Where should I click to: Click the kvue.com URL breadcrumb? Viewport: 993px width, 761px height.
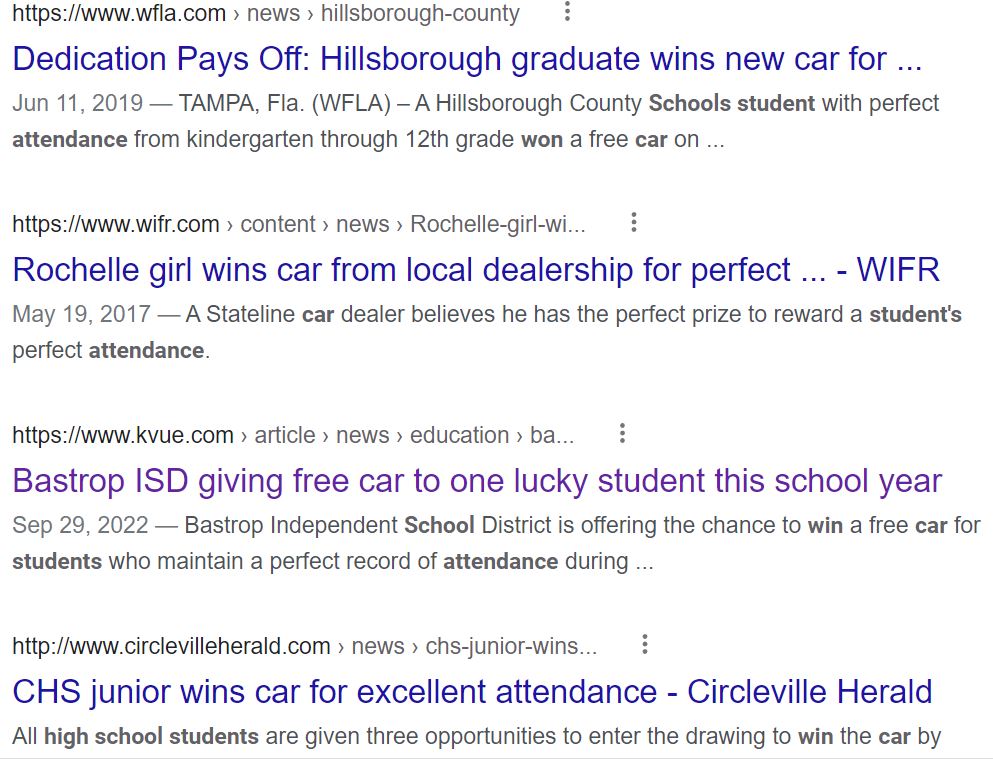[x=293, y=435]
